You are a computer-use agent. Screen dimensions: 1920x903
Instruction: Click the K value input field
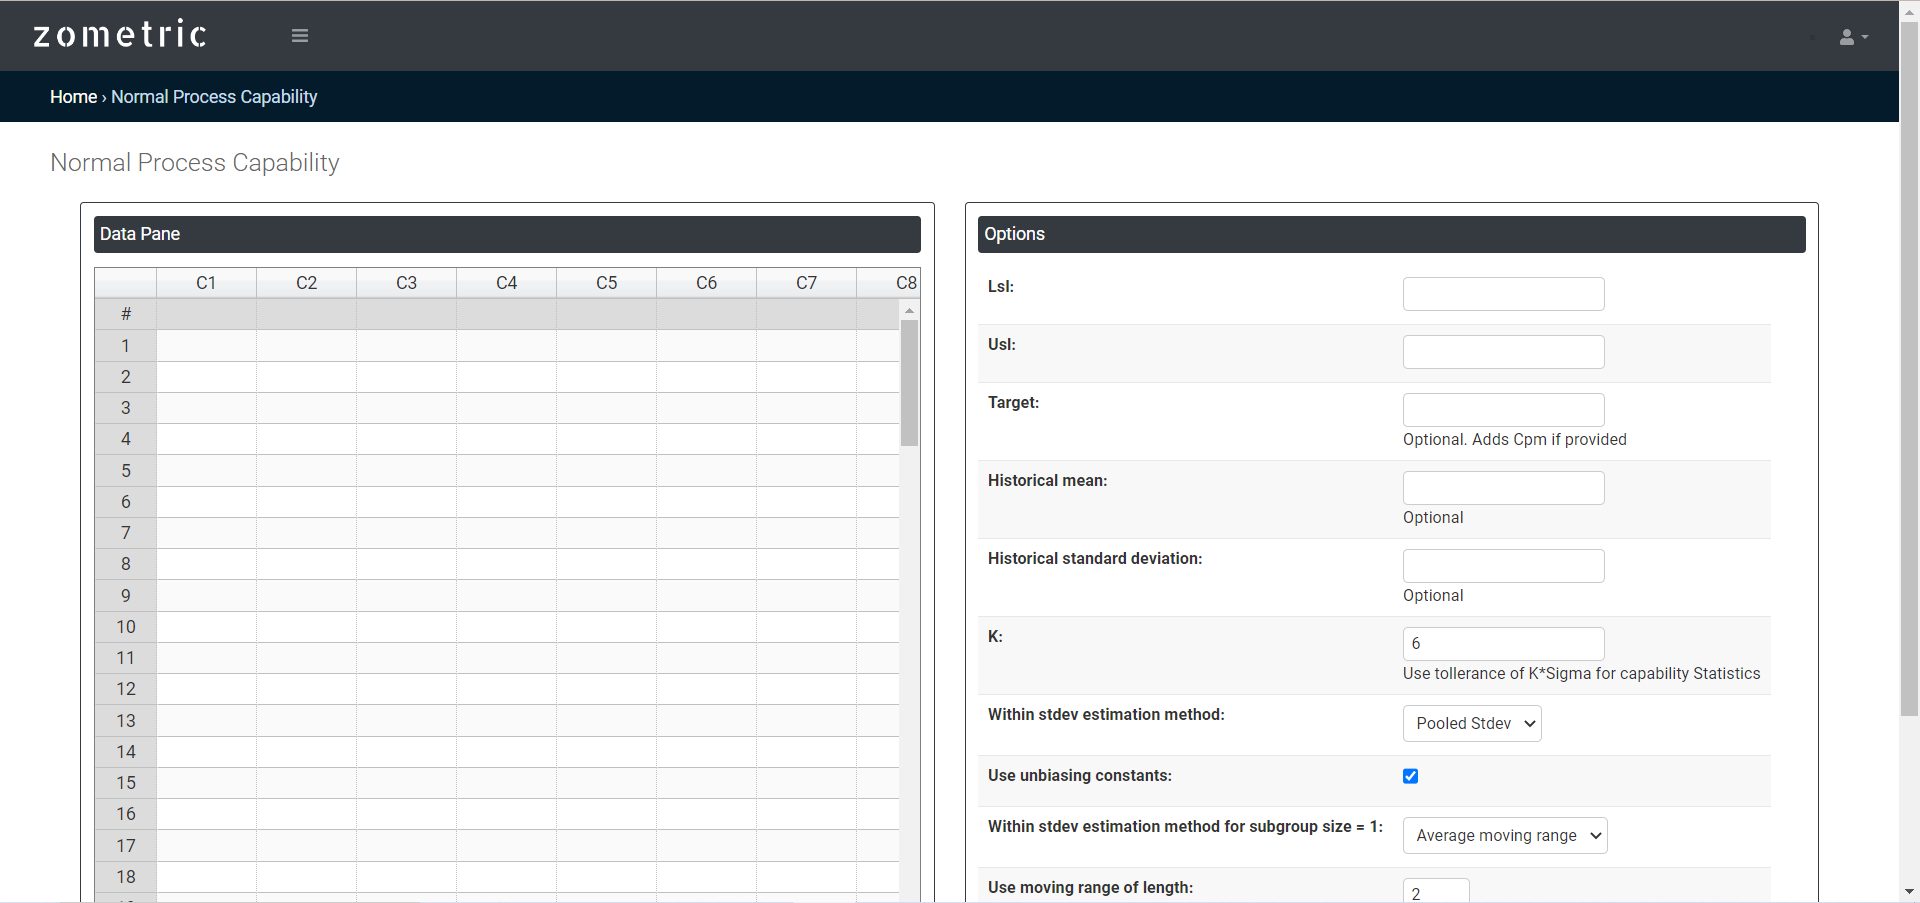point(1503,644)
